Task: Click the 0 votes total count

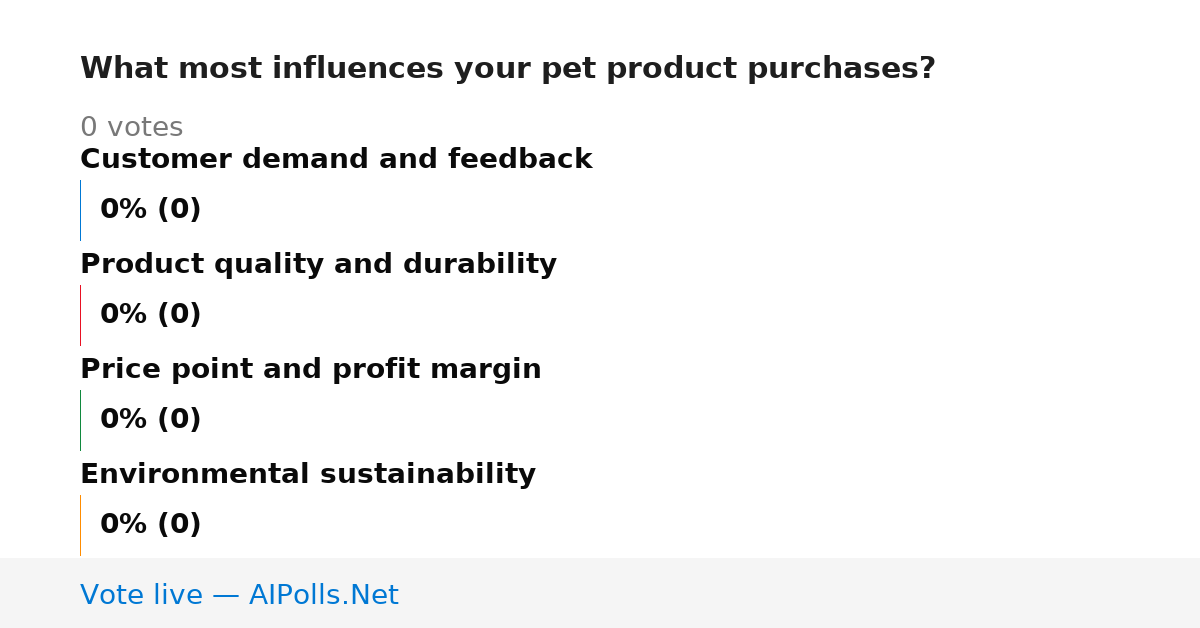Action: pyautogui.click(x=131, y=127)
